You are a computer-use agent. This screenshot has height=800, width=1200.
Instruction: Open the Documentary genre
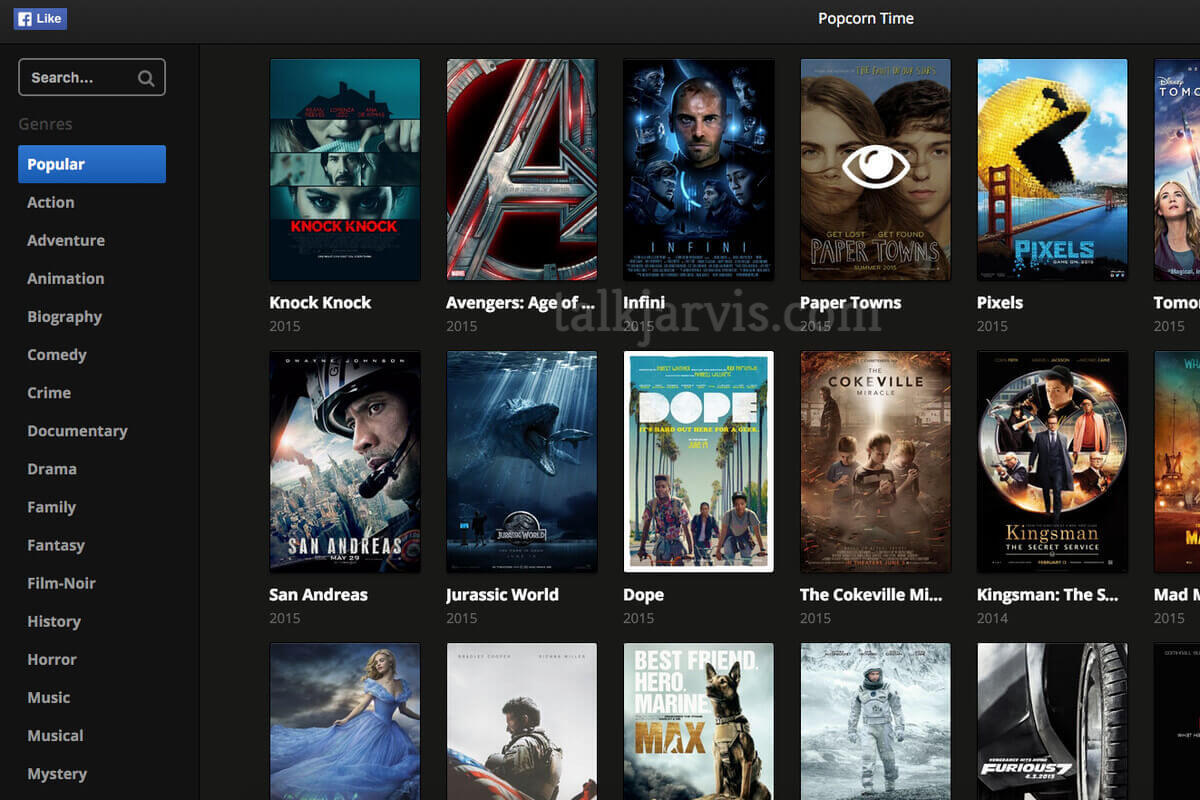(x=77, y=431)
